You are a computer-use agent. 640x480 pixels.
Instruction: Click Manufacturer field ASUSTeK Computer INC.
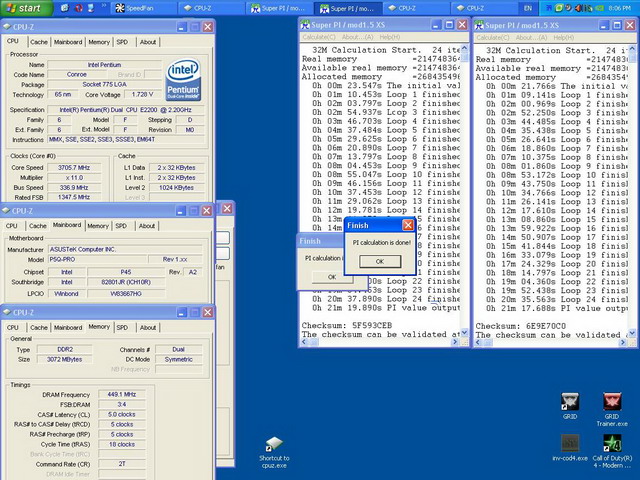[x=125, y=249]
